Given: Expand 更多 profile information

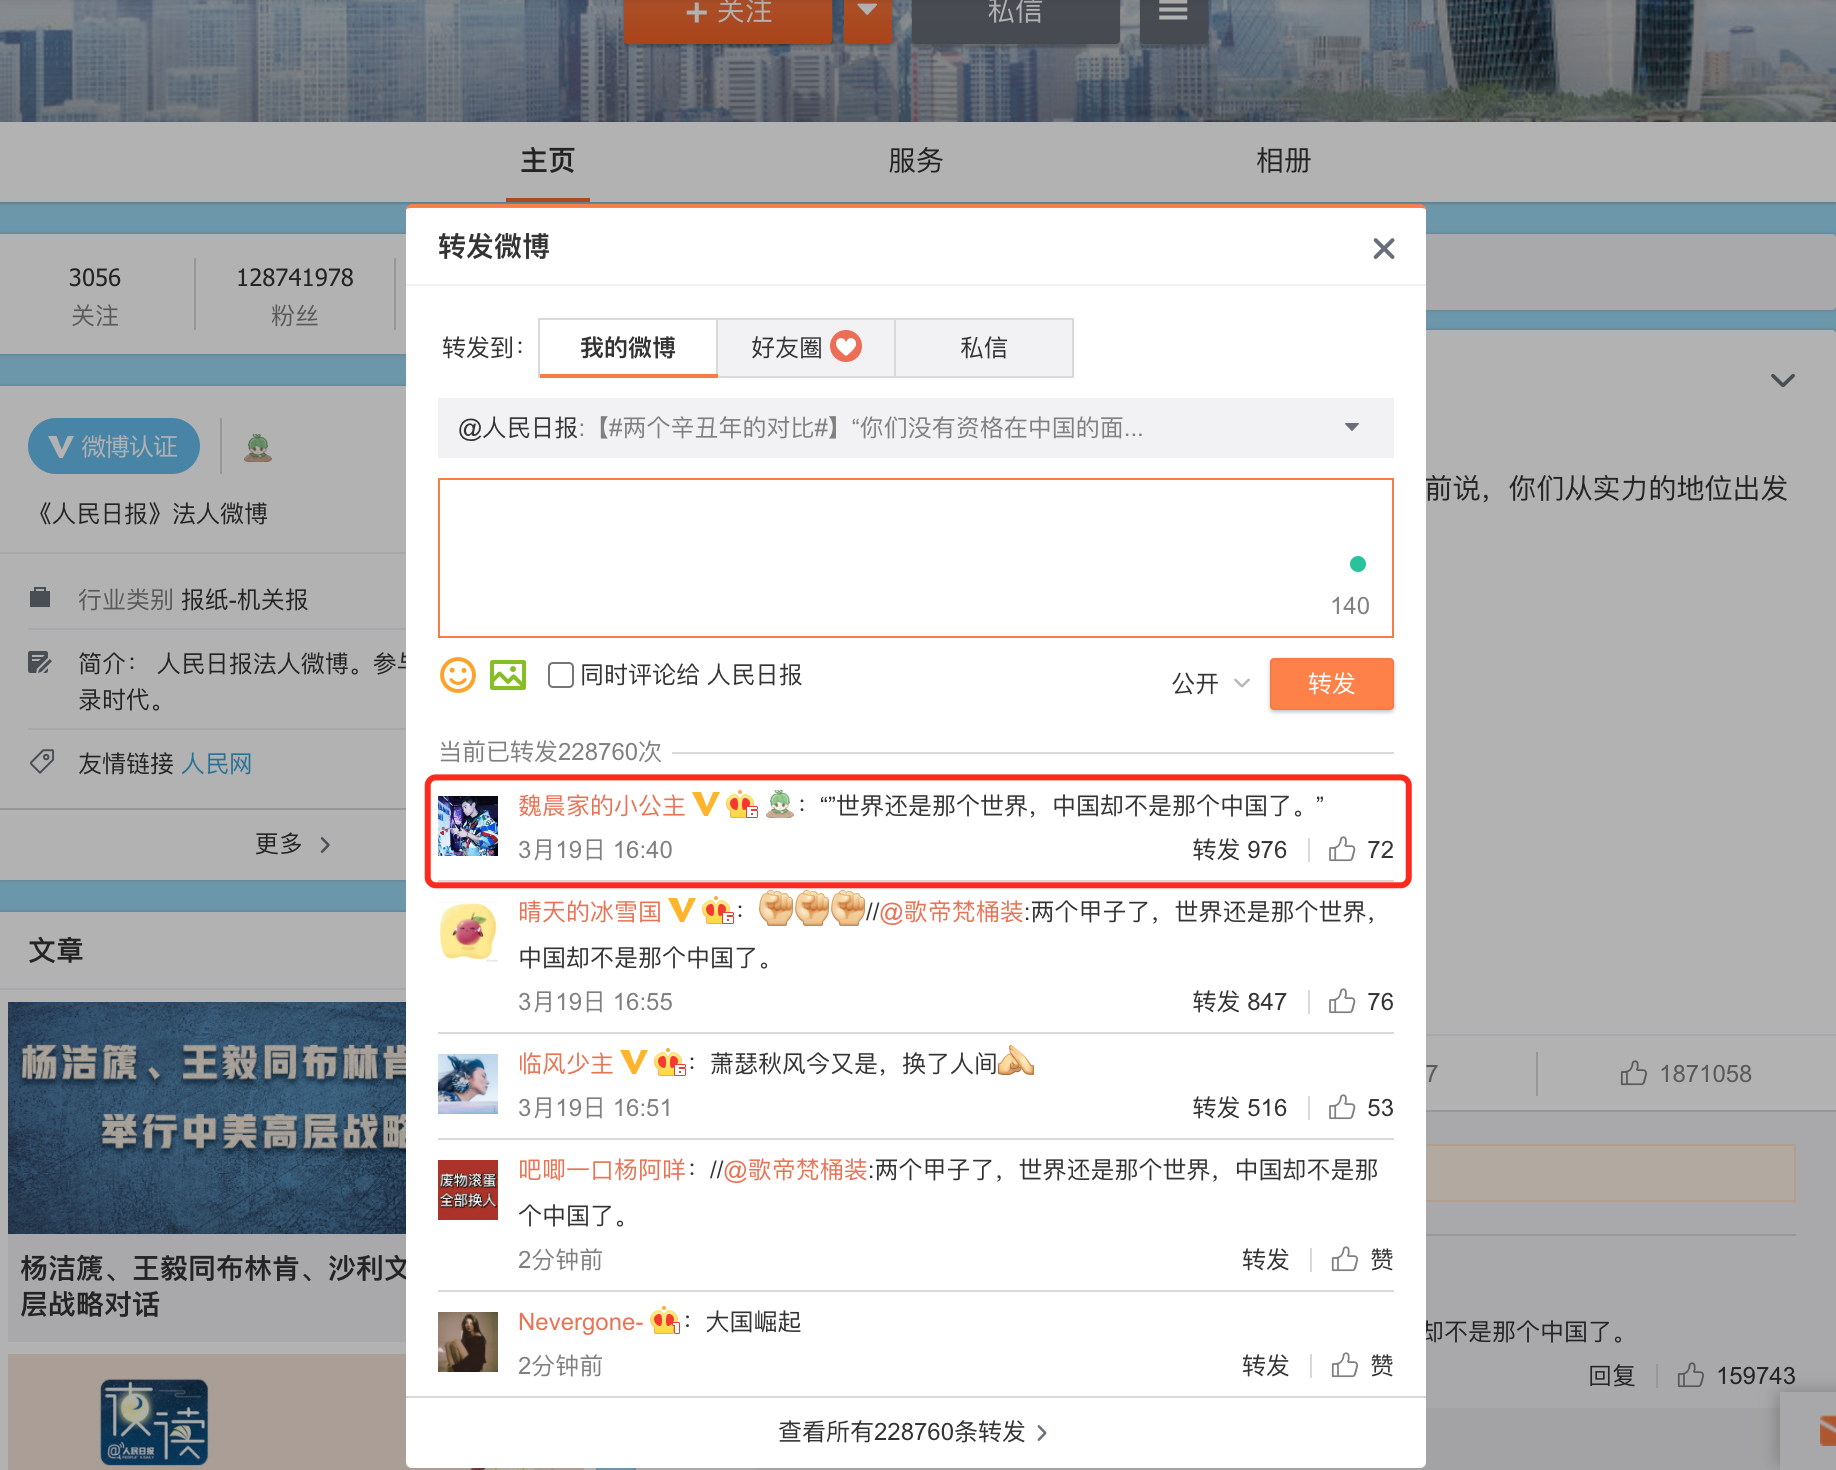Looking at the screenshot, I should point(292,844).
